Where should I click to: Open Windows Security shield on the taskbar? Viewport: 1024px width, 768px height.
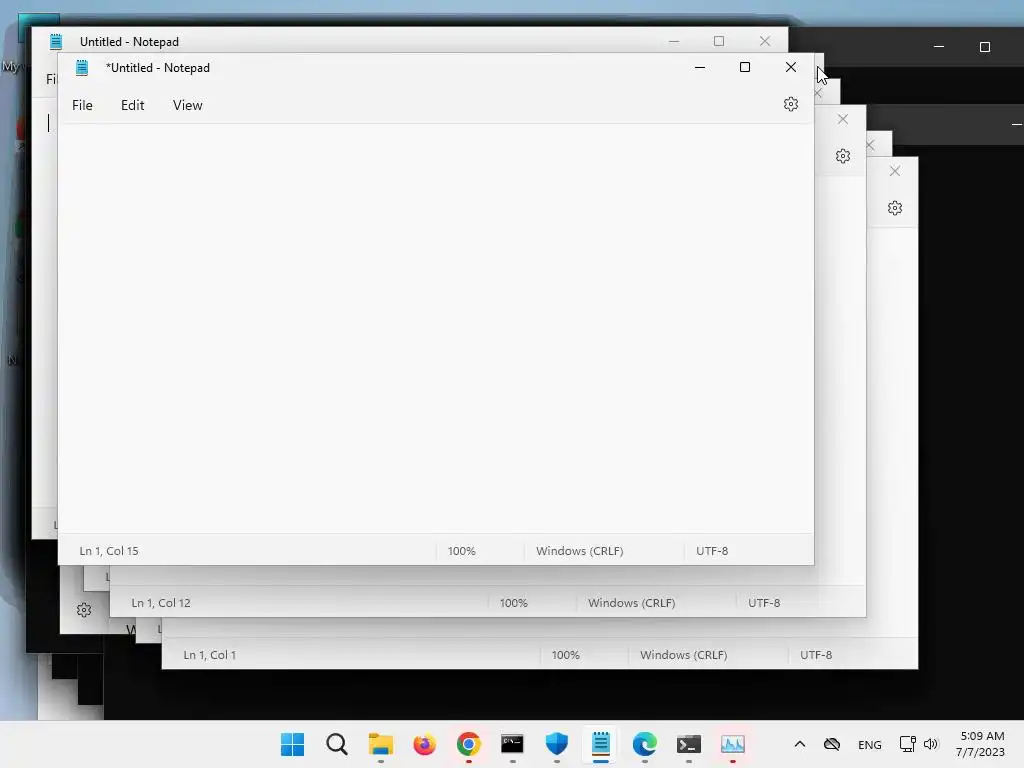coord(556,744)
